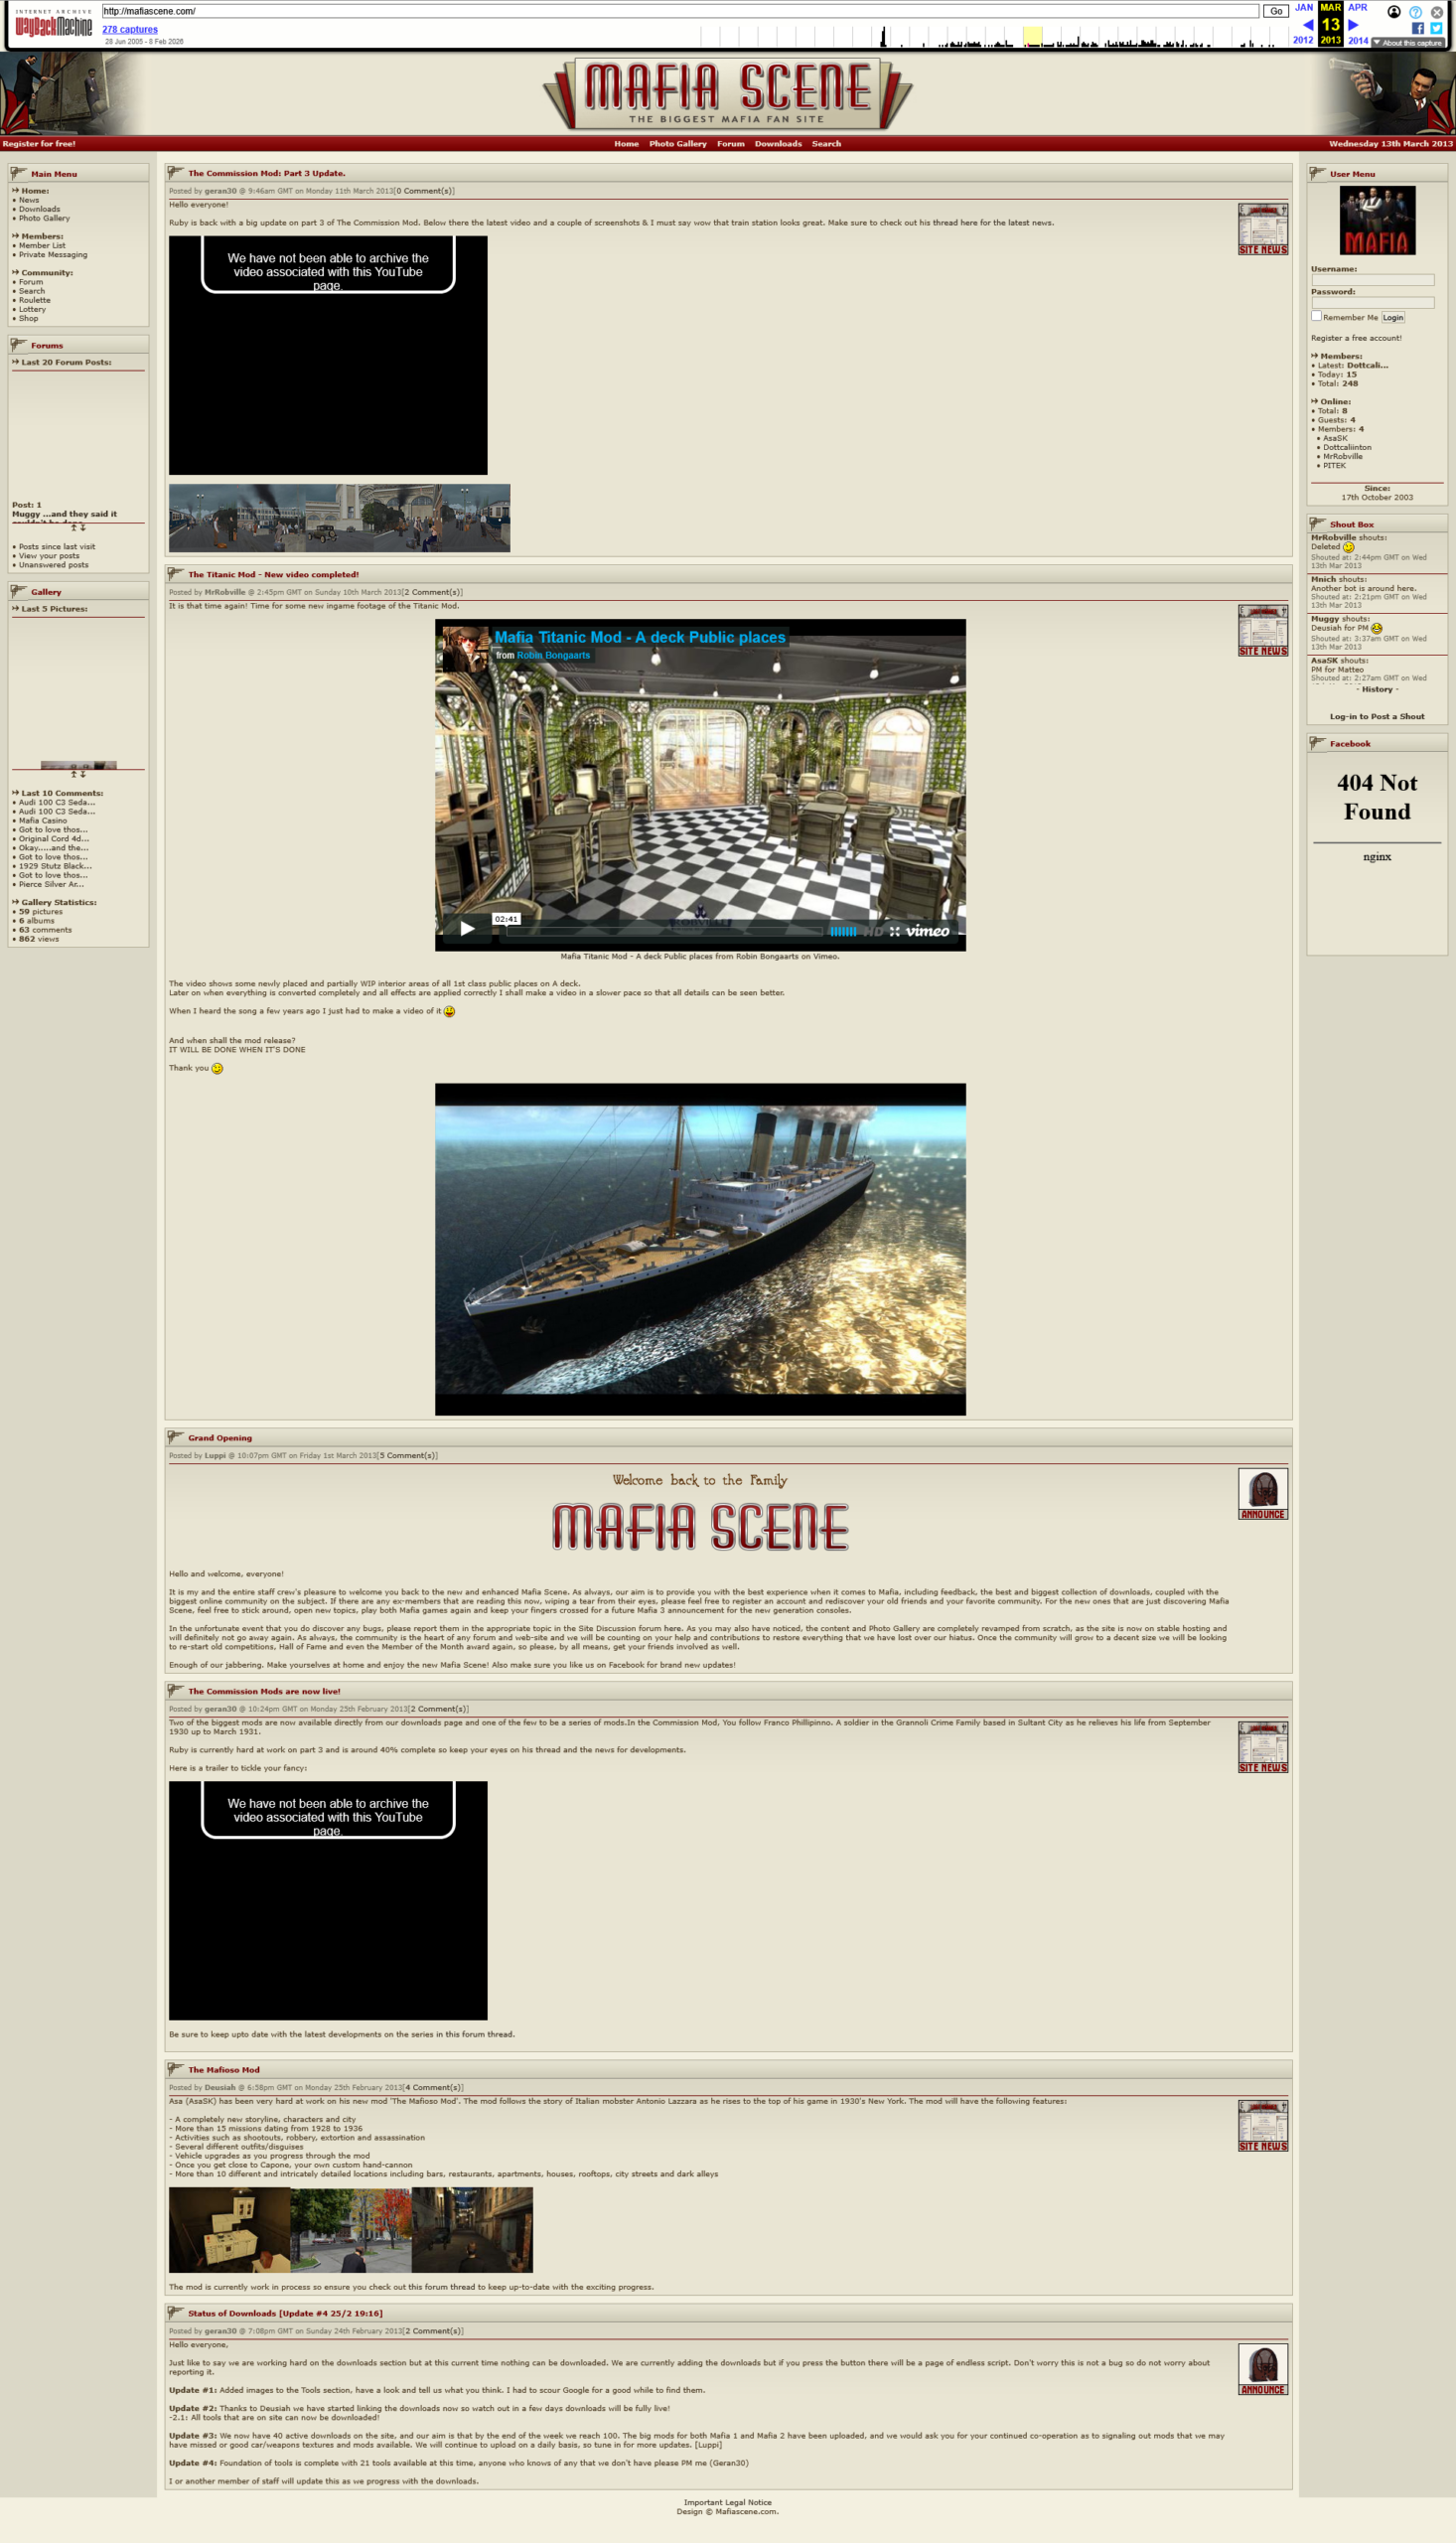This screenshot has width=1456, height=2543.
Task: Click Wayback Go button
Action: [1276, 11]
